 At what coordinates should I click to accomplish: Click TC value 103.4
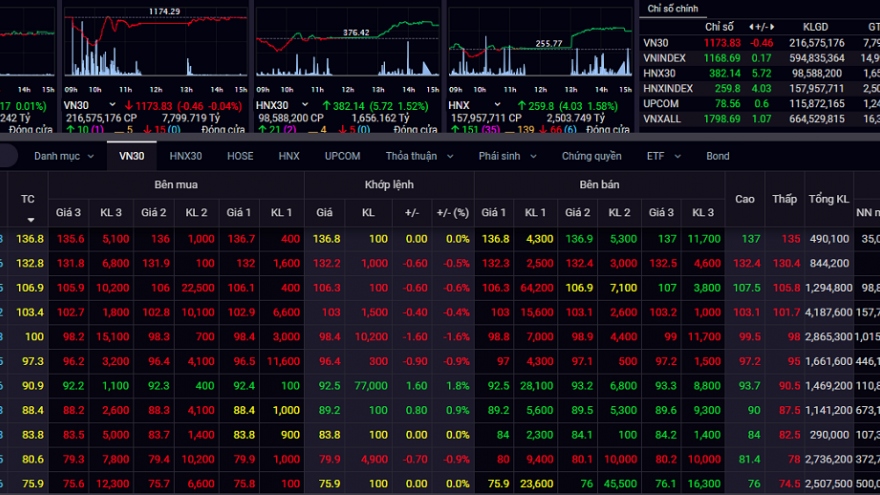point(30,312)
